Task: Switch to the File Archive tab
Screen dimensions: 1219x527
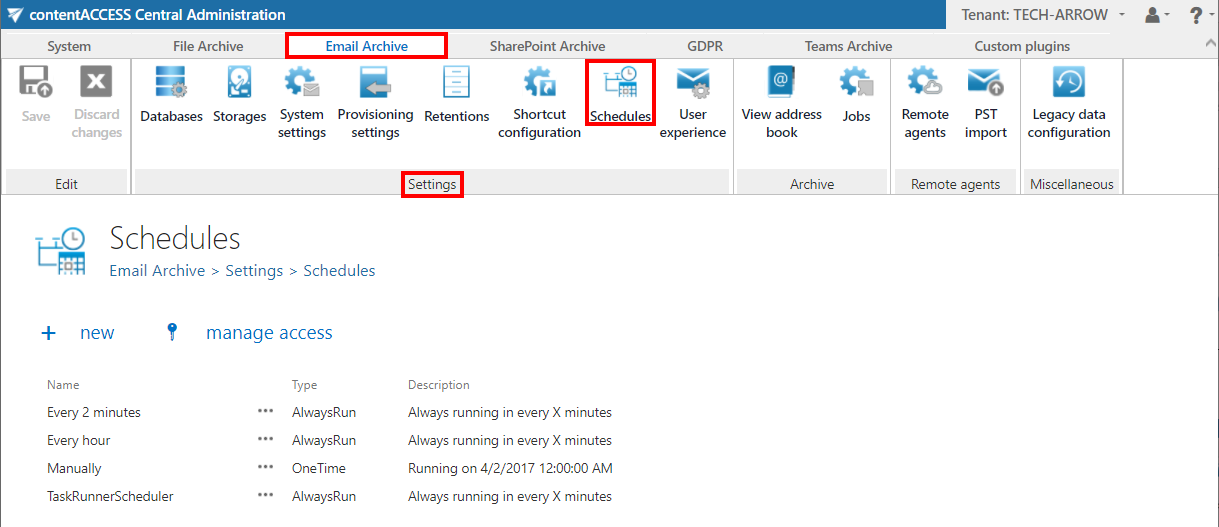Action: [x=208, y=46]
